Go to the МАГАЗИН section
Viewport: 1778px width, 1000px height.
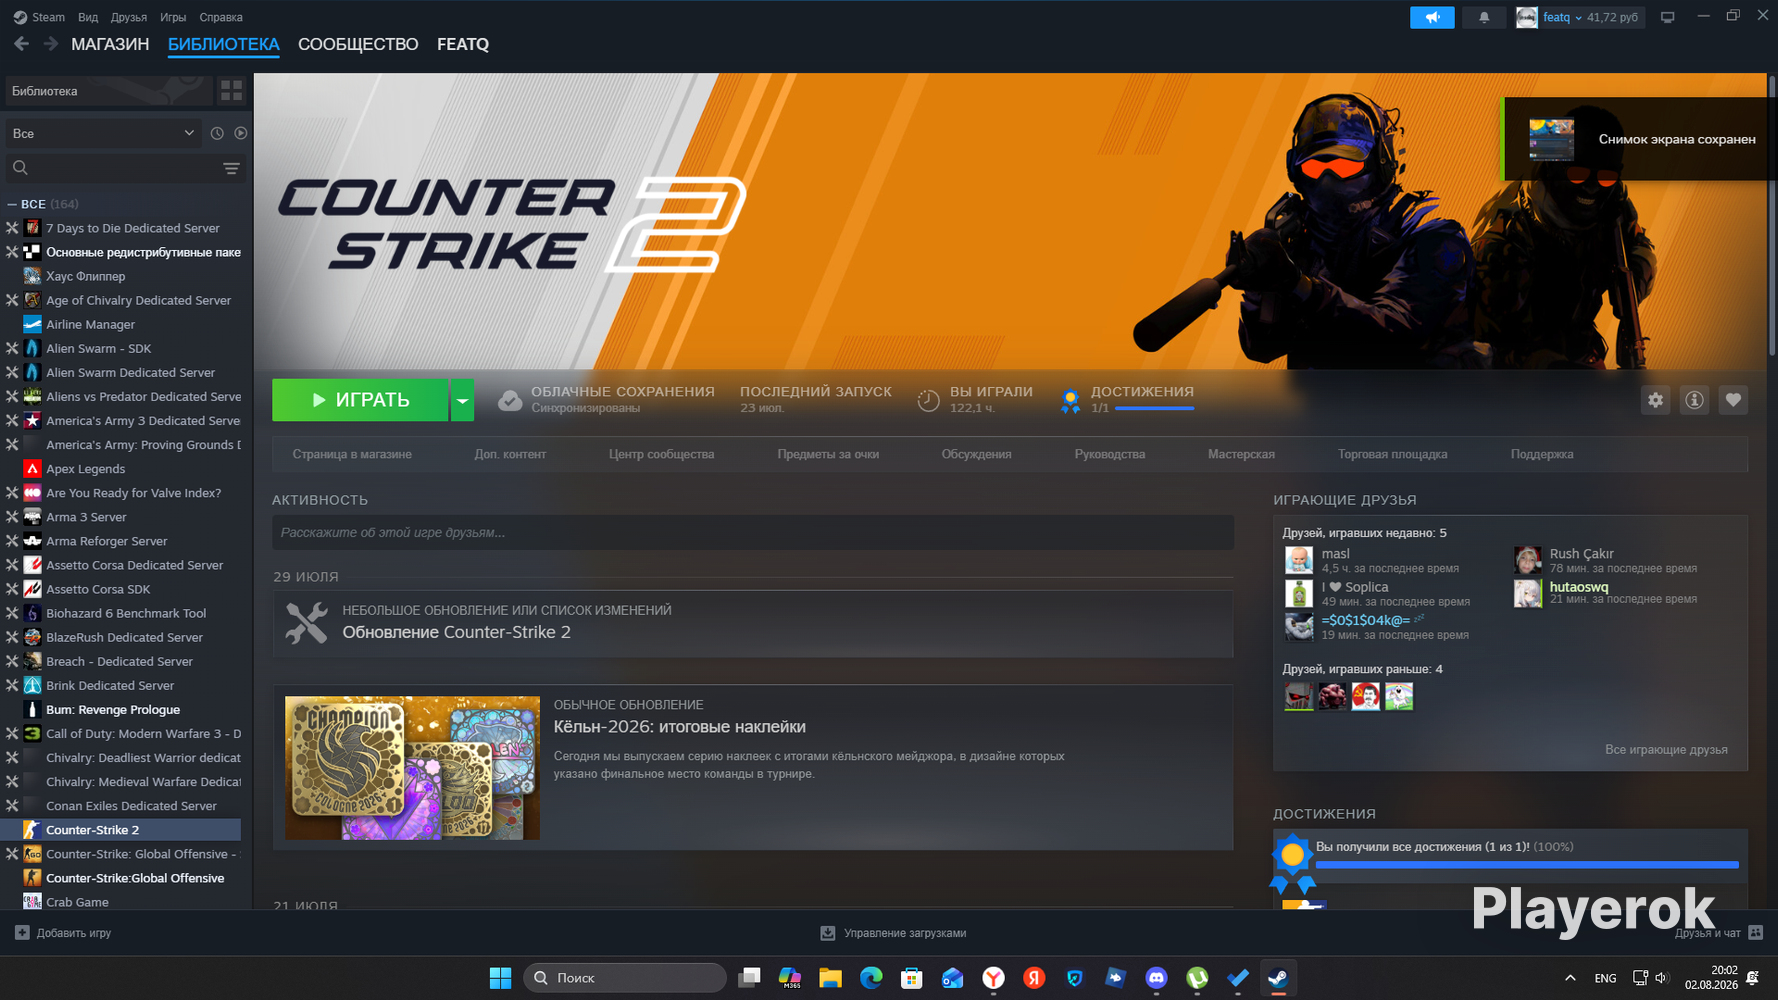pyautogui.click(x=110, y=44)
